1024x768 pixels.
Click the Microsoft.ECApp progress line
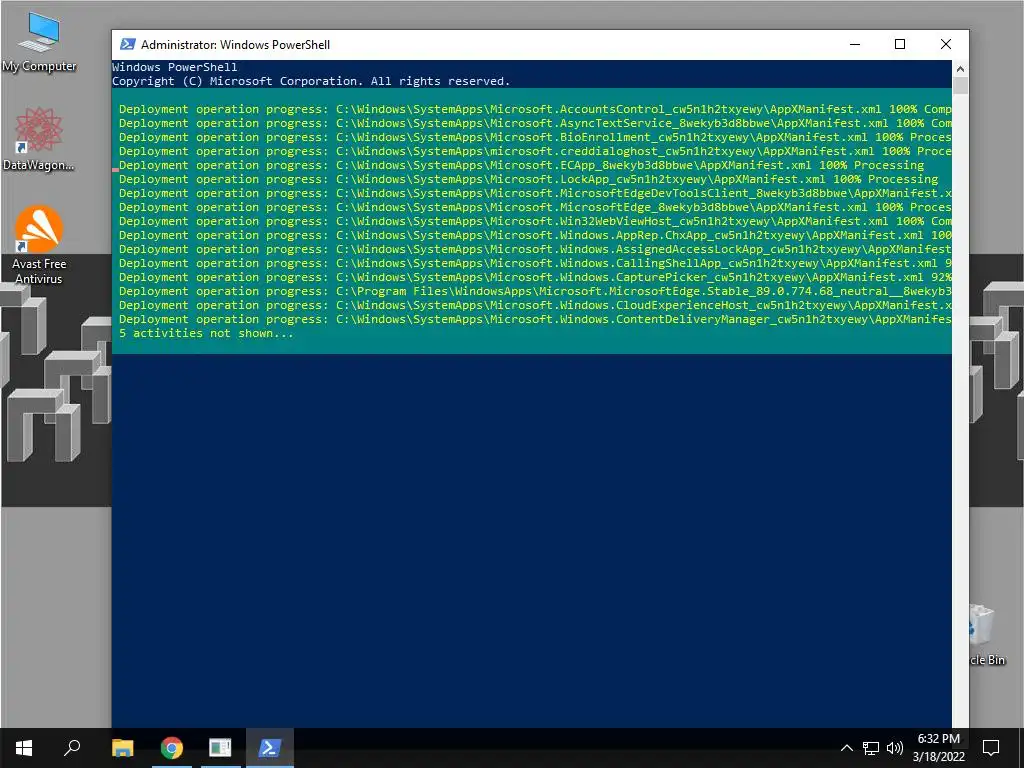(x=521, y=165)
